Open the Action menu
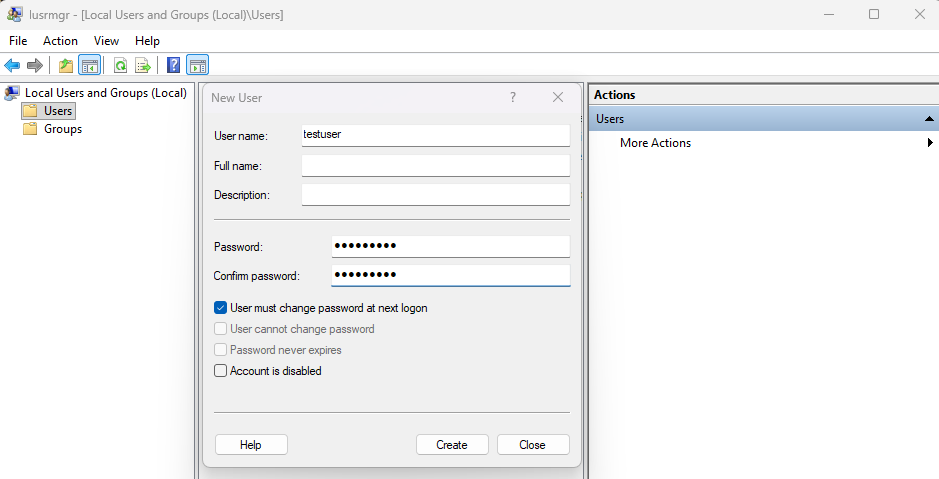This screenshot has height=479, width=939. pyautogui.click(x=60, y=41)
